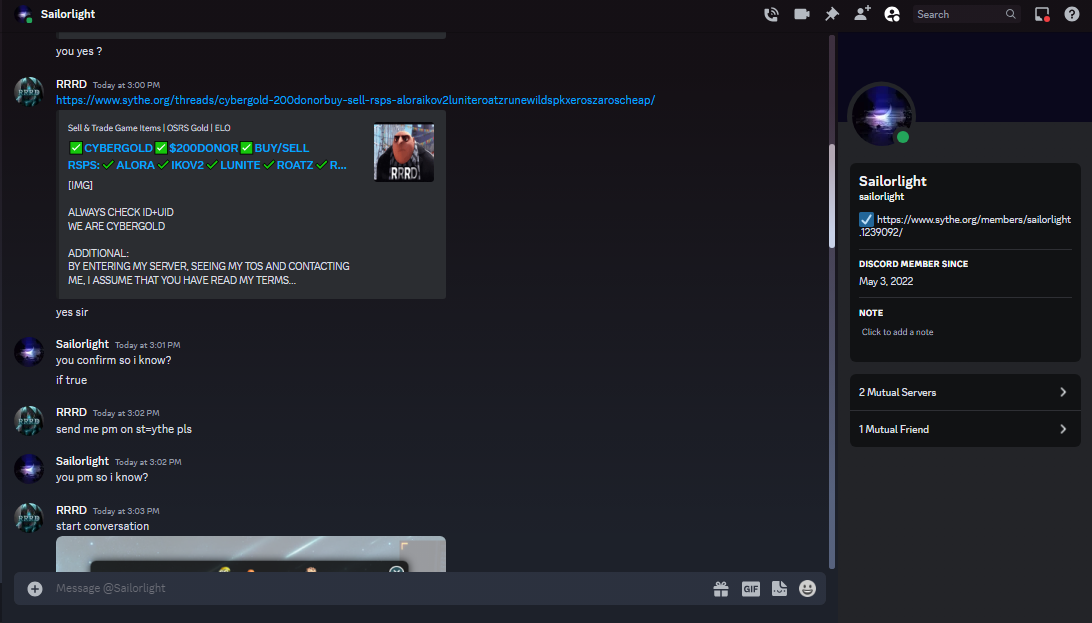Click the large profile avatar in side panel
The width and height of the screenshot is (1092, 623).
pyautogui.click(x=882, y=116)
